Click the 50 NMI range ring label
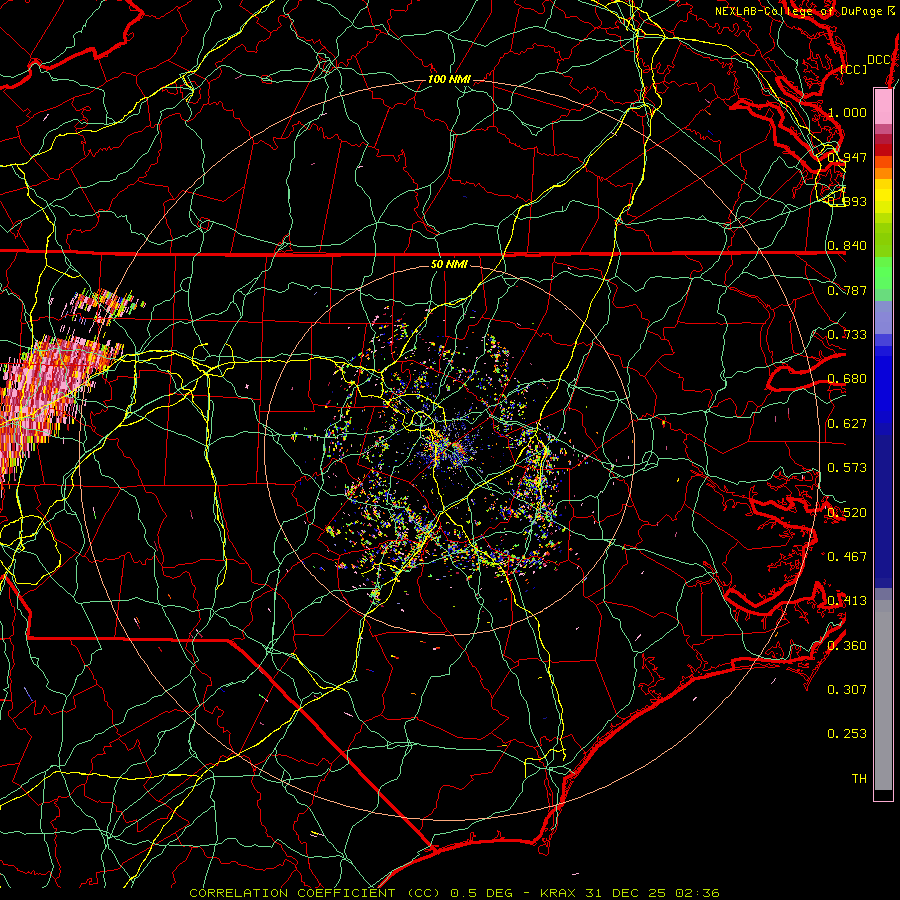This screenshot has height=900, width=900. point(449,264)
